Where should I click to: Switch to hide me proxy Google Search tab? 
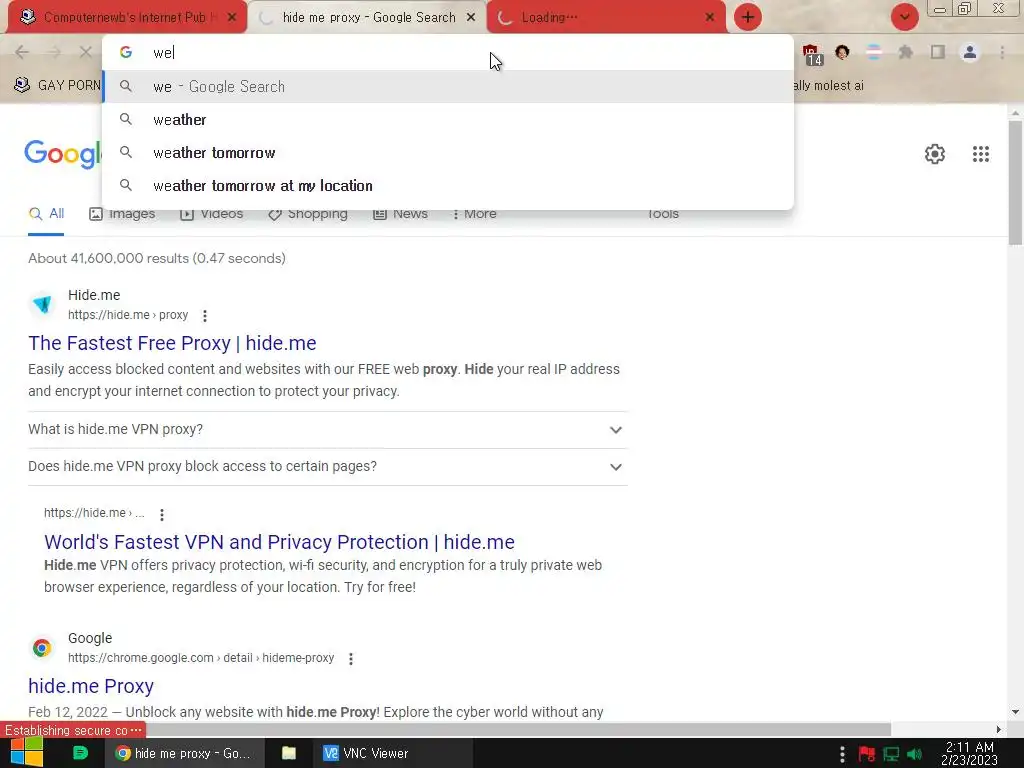click(x=368, y=18)
